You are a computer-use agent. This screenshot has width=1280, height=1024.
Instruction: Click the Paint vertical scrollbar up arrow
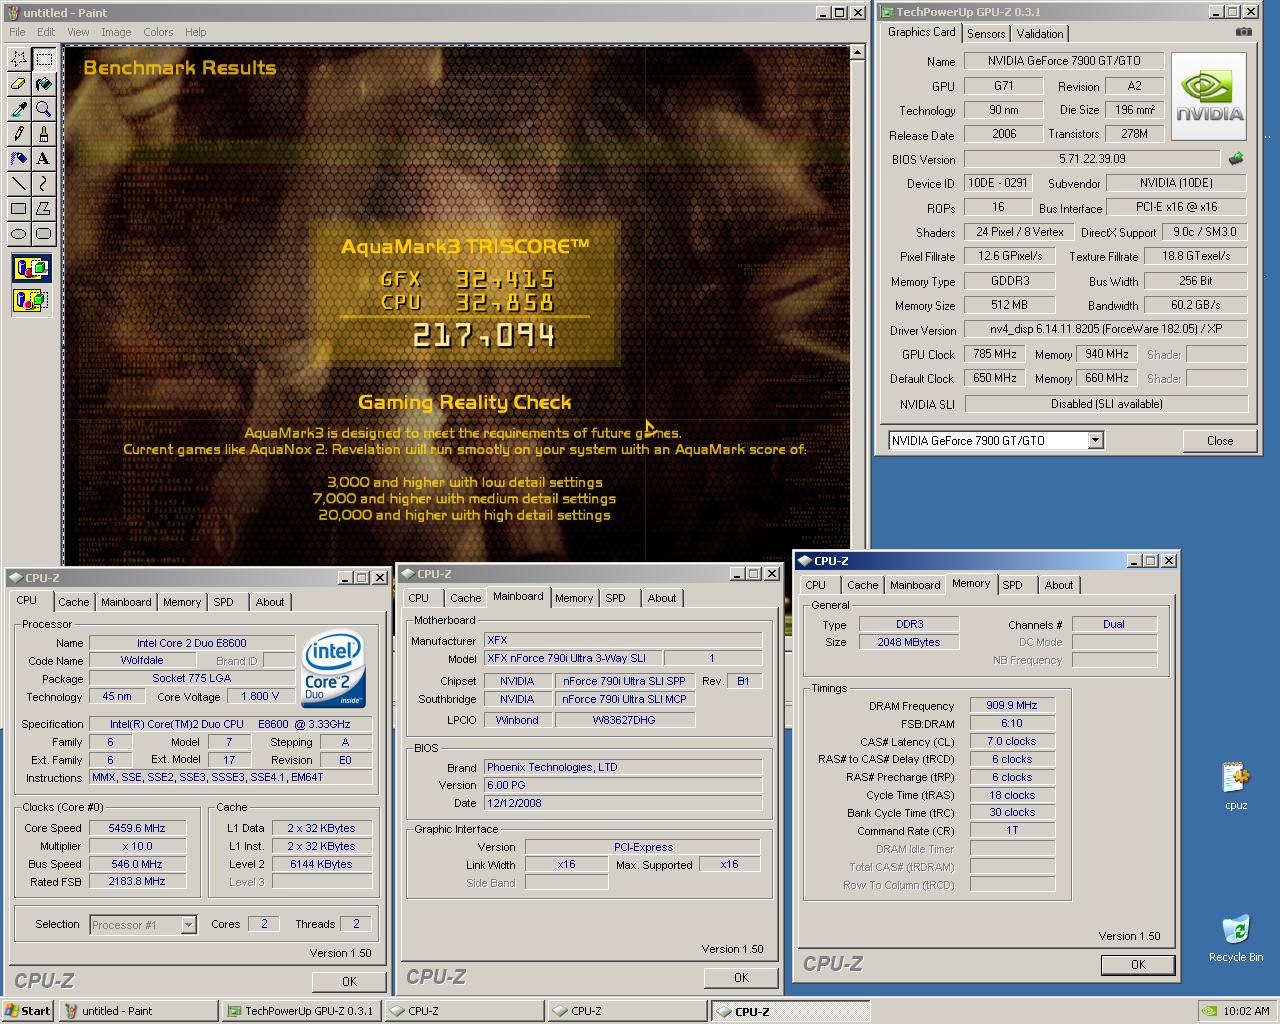tap(857, 52)
